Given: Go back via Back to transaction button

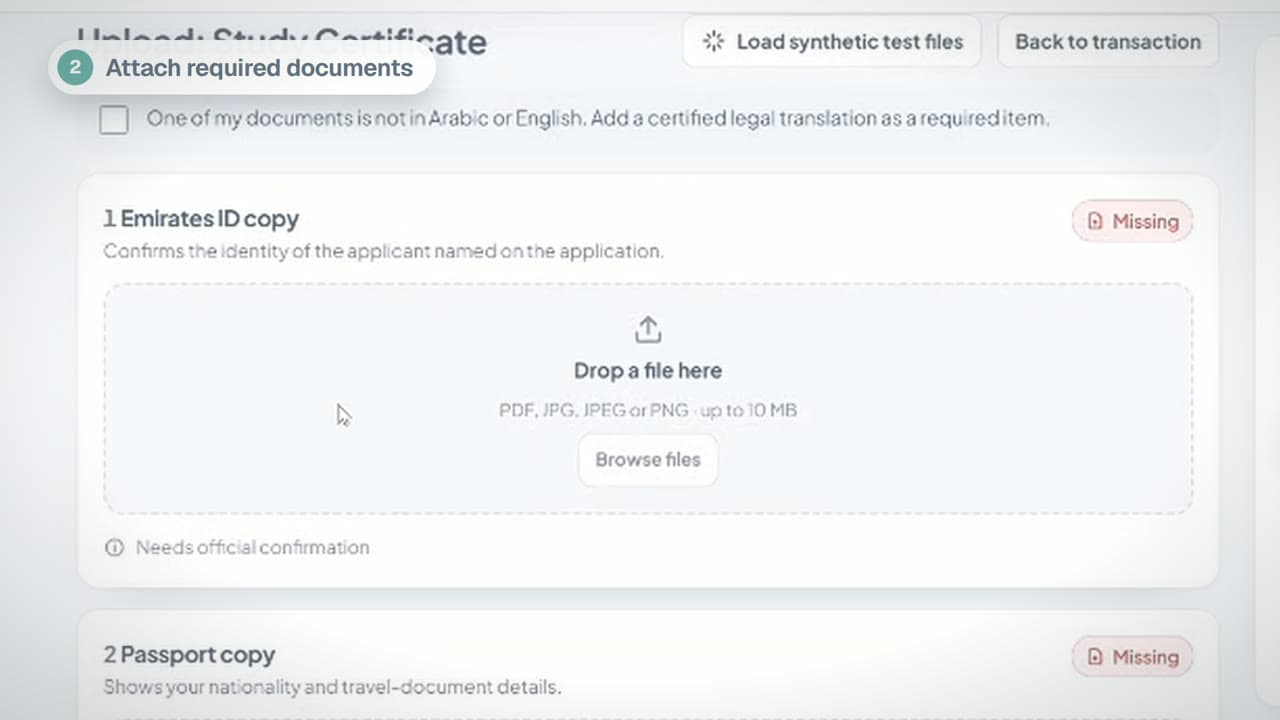Looking at the screenshot, I should (1108, 42).
